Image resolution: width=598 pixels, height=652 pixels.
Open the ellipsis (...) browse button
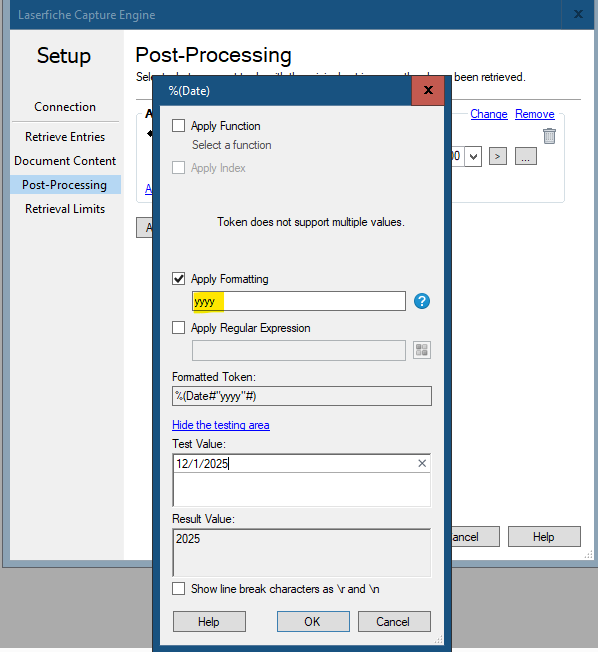coord(526,156)
